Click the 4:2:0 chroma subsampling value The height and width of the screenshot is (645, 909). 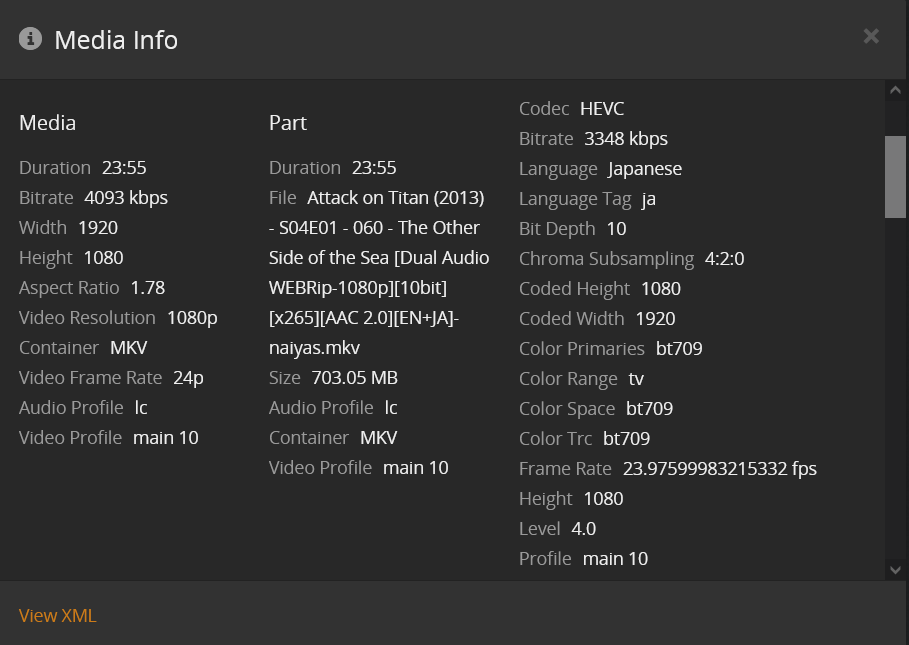[x=725, y=258]
